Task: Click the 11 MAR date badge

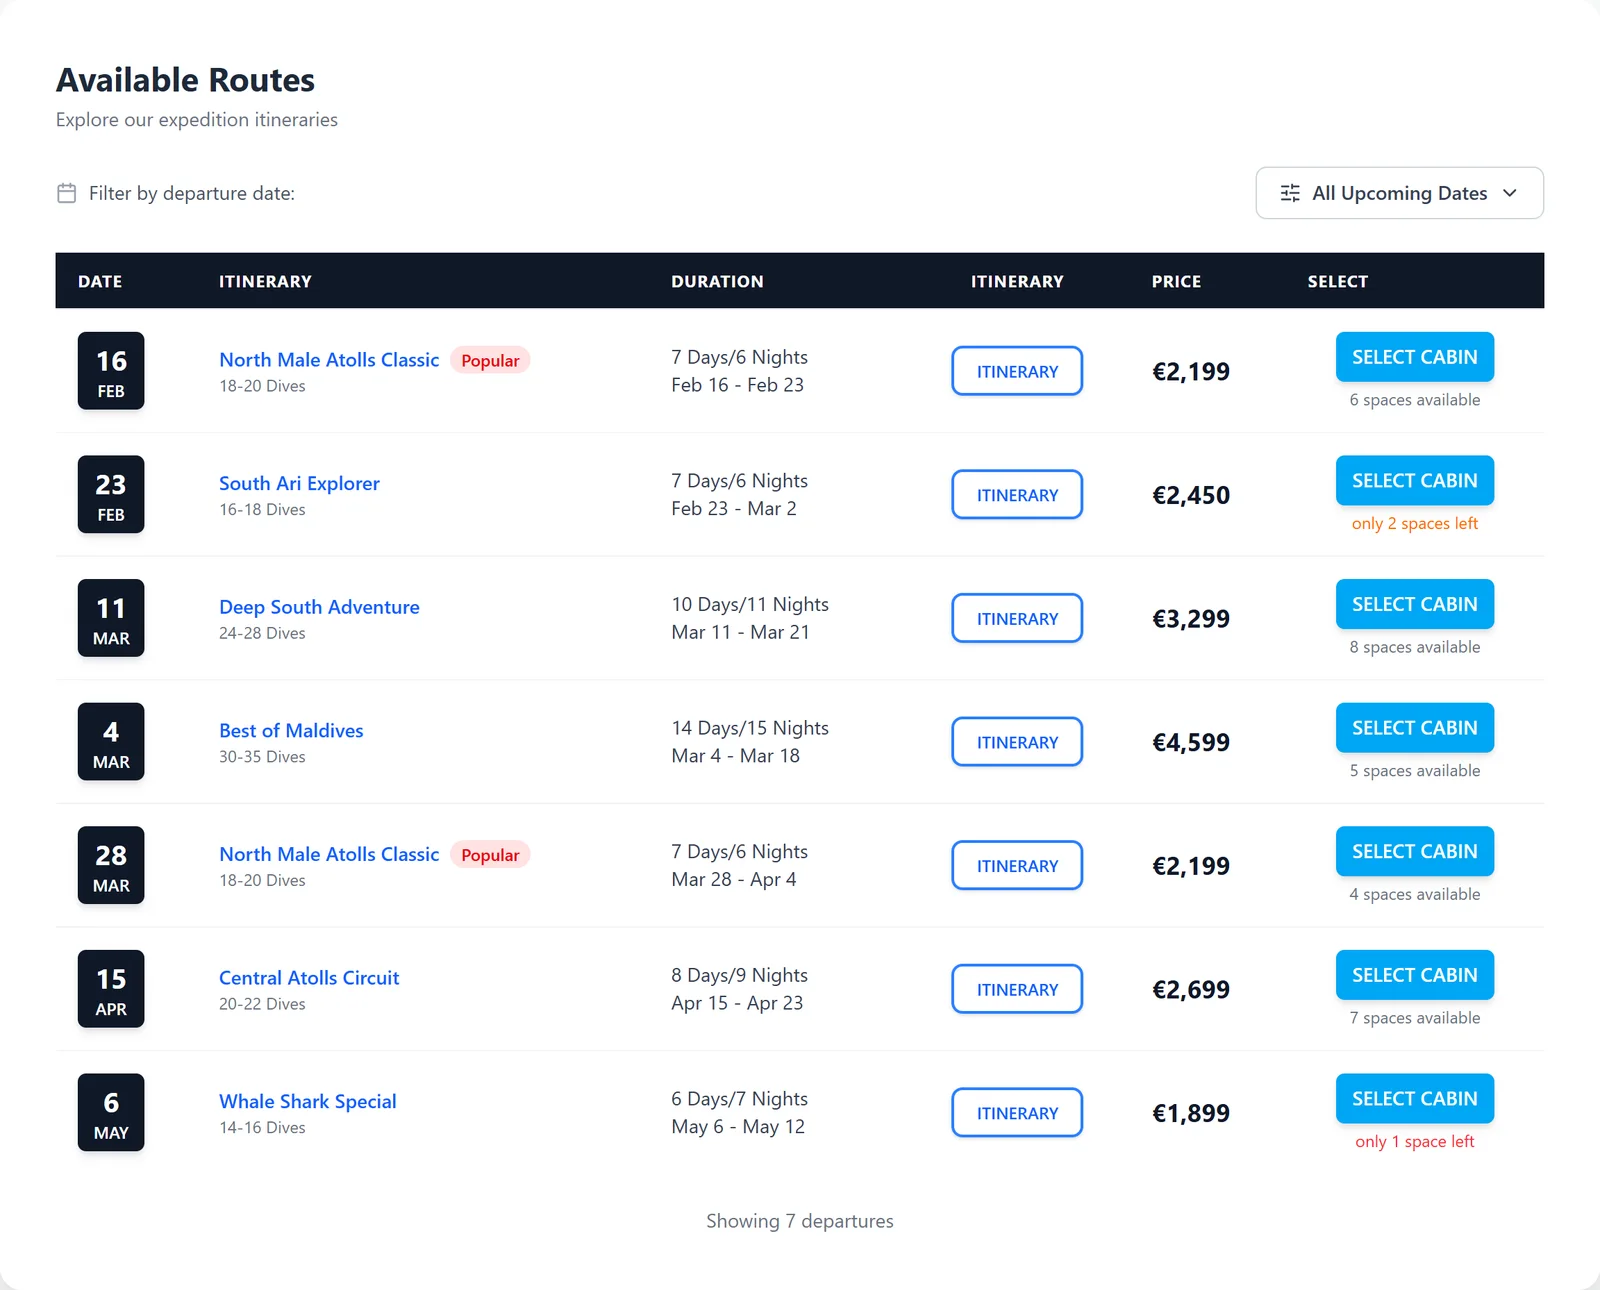Action: tap(111, 618)
